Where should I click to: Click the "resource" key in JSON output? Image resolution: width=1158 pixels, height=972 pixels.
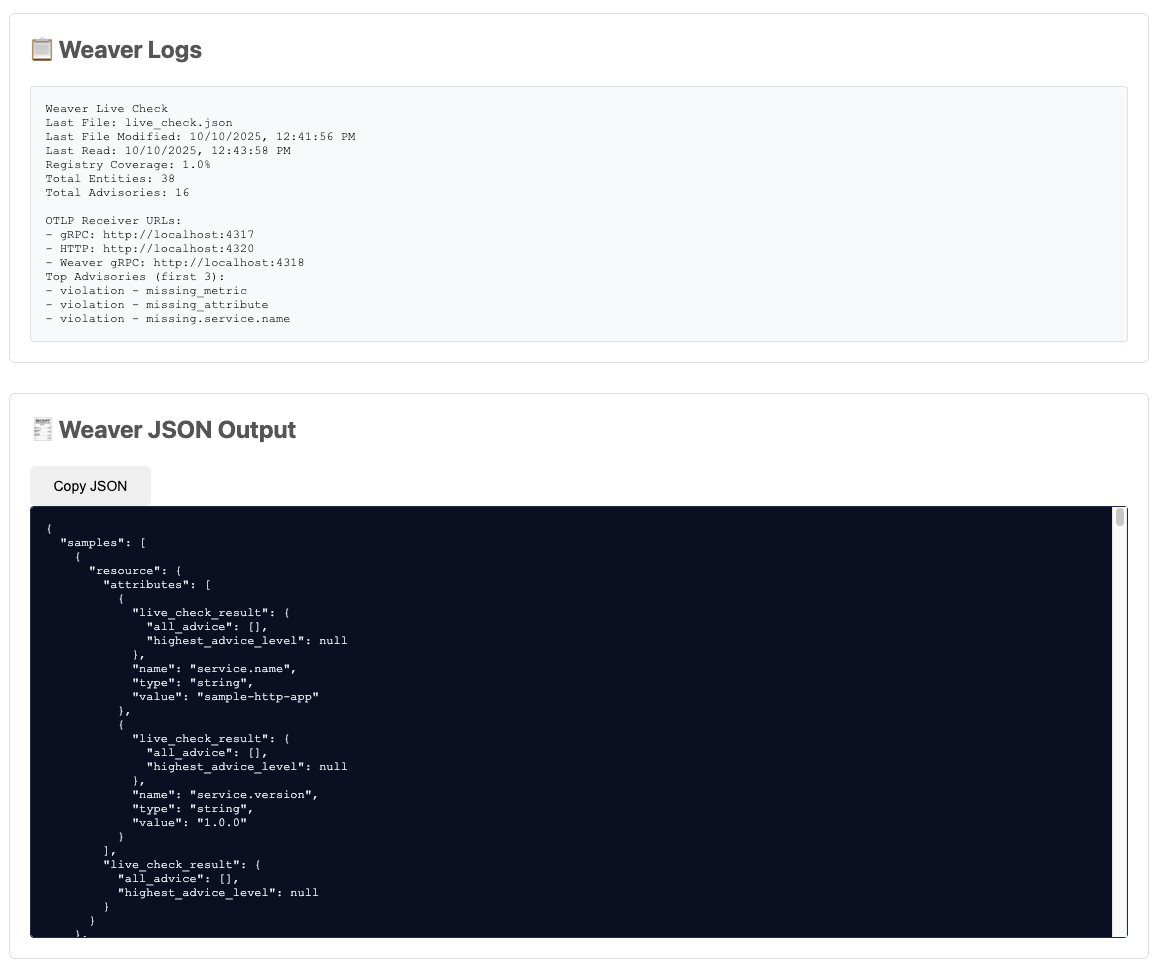coord(124,571)
